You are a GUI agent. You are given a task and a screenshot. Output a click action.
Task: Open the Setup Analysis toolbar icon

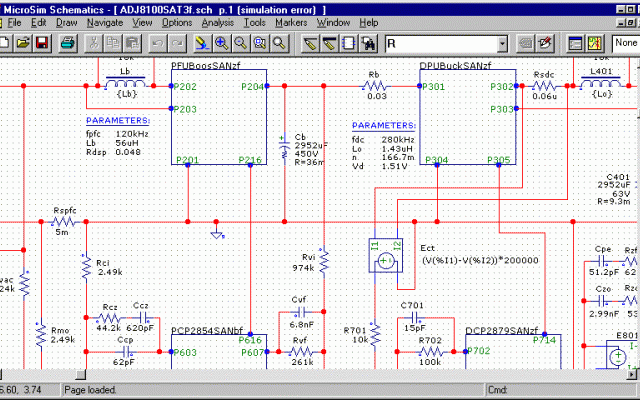[x=574, y=43]
